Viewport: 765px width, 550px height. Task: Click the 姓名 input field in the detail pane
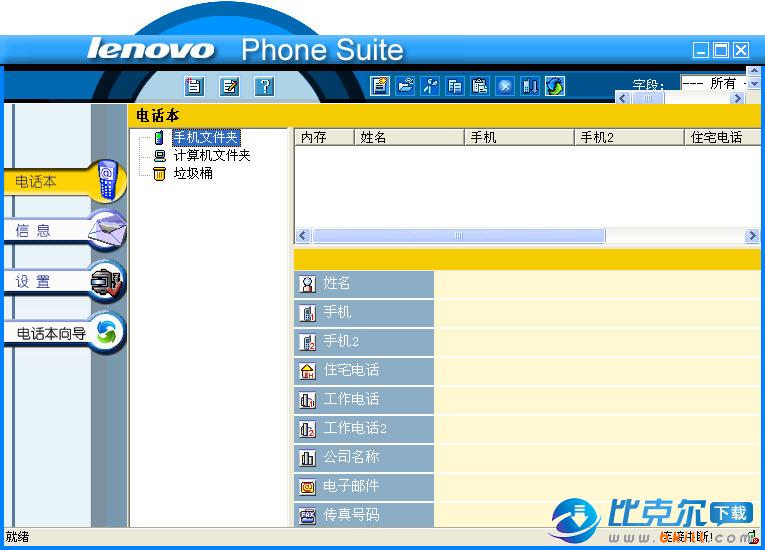(597, 284)
